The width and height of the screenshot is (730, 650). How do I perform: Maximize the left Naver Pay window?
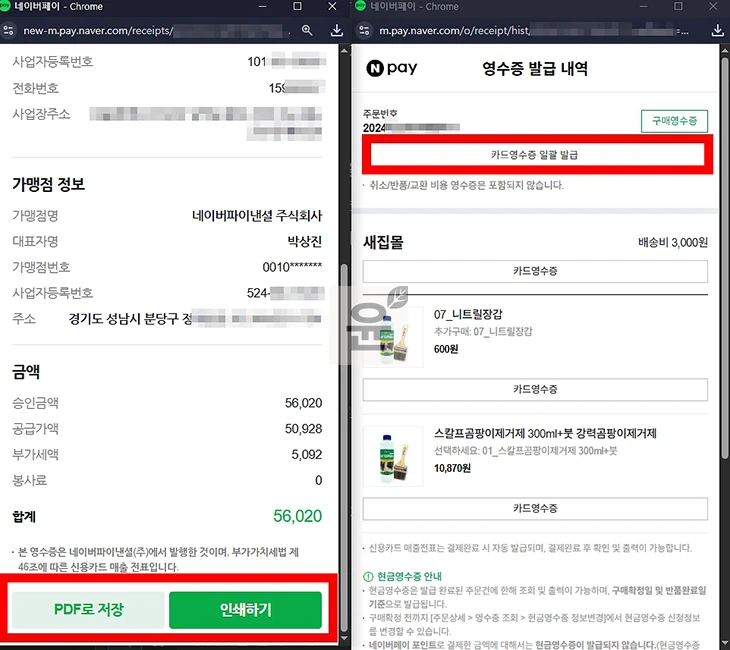(x=297, y=6)
